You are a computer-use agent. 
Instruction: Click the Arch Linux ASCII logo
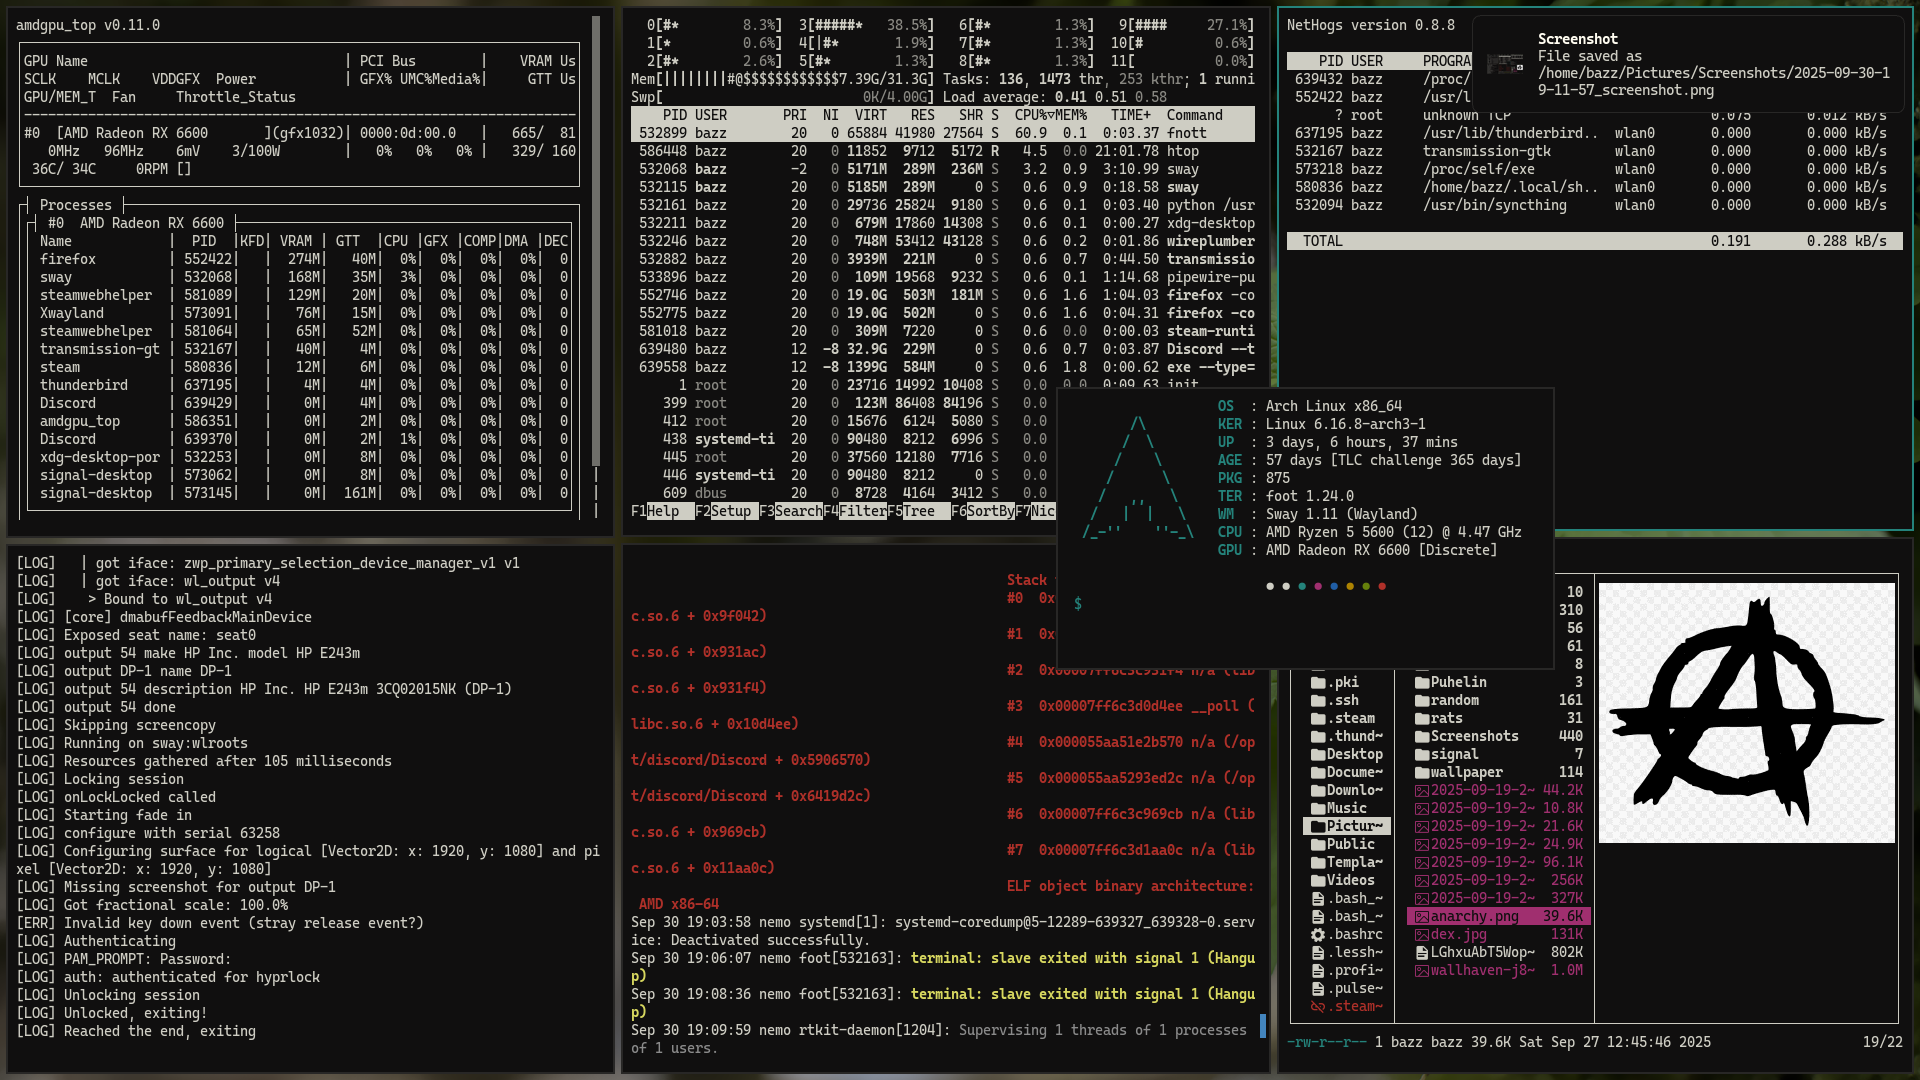(1138, 478)
